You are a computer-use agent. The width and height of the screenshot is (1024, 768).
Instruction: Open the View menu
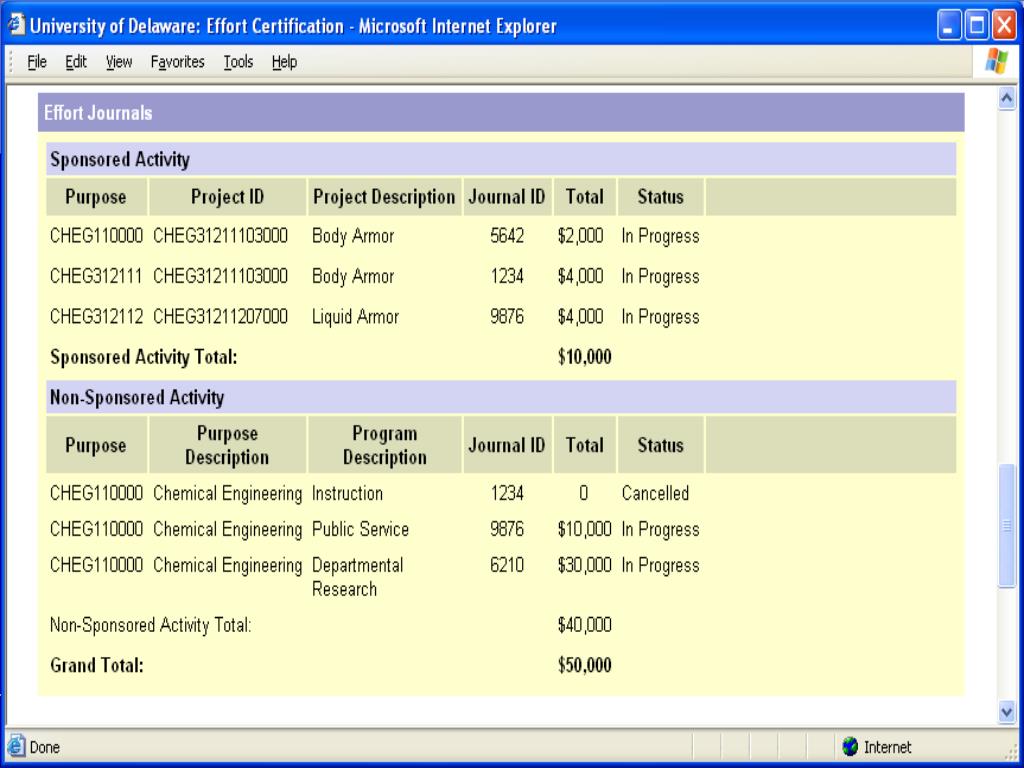point(119,62)
